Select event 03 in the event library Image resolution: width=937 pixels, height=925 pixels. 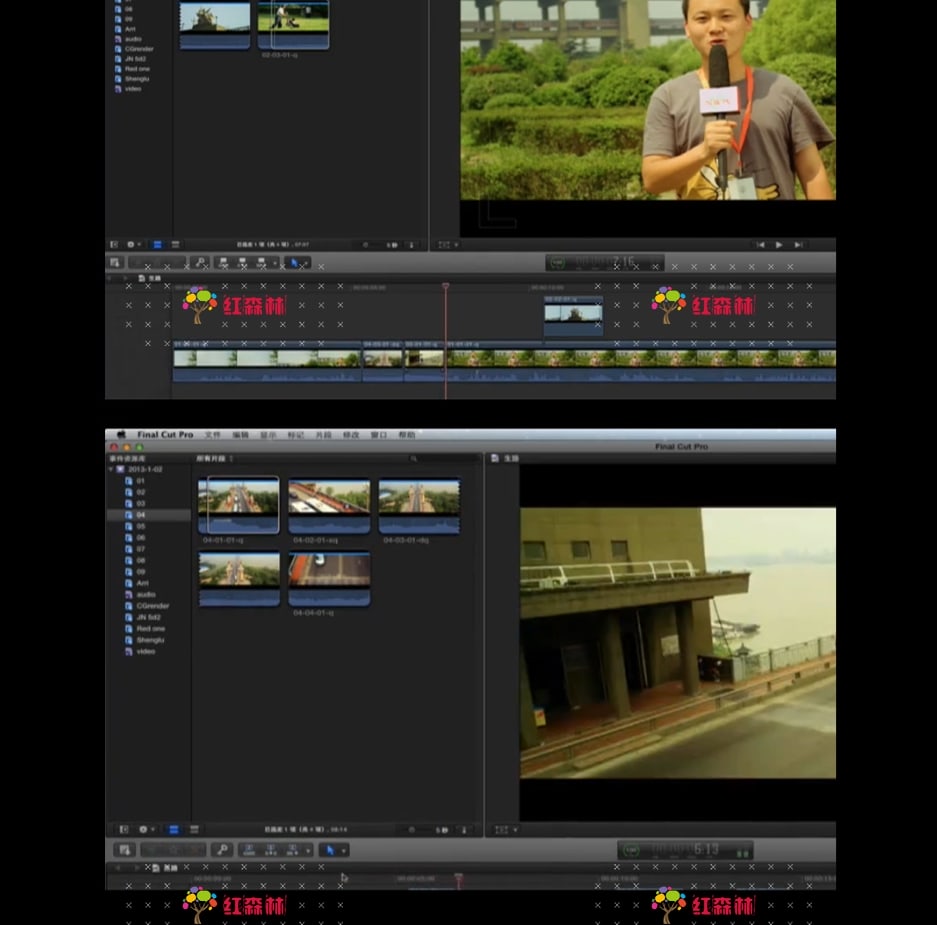(140, 503)
